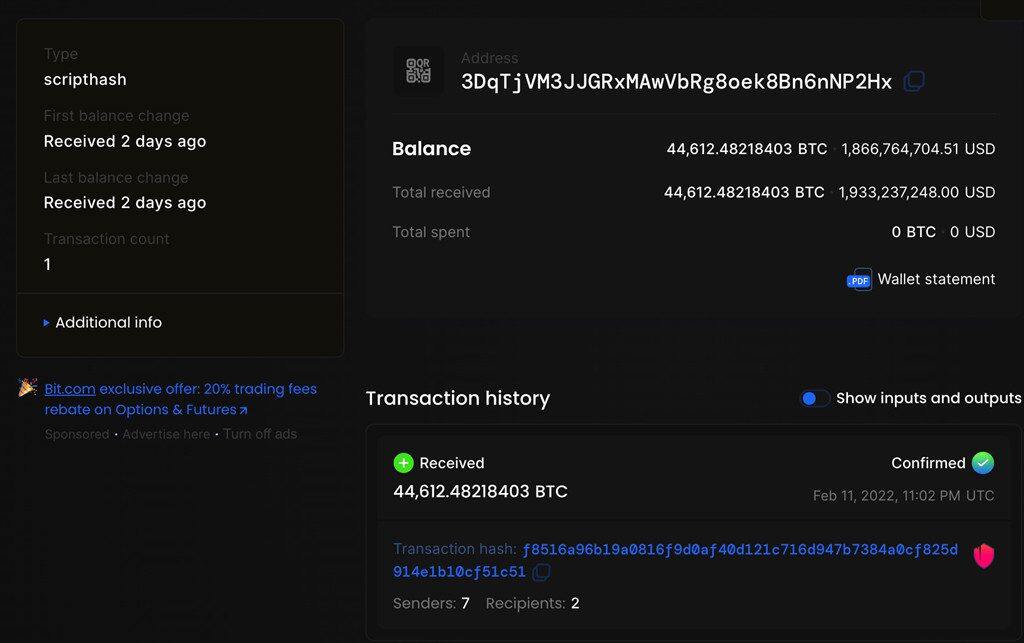Click the pink privacy shield icon
Image resolution: width=1024 pixels, height=643 pixels.
[x=984, y=556]
